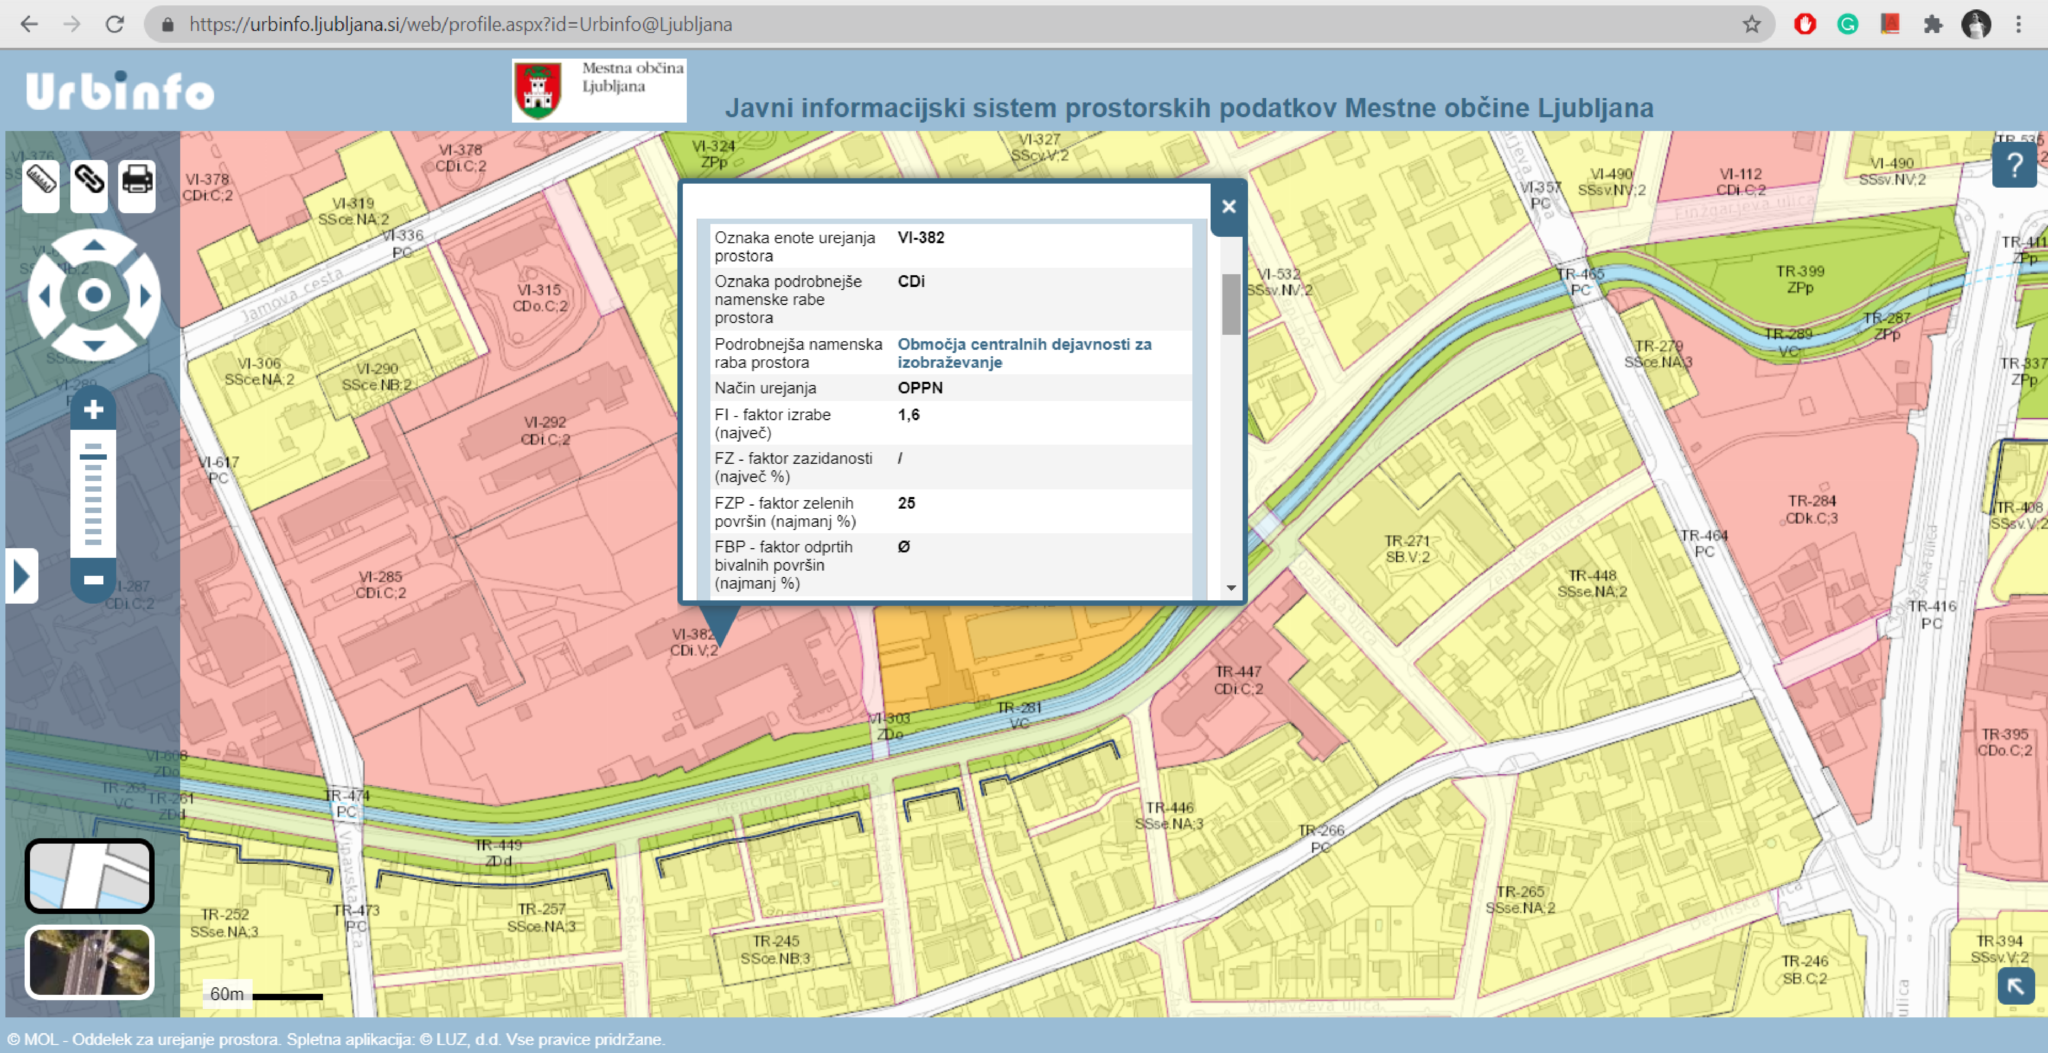The height and width of the screenshot is (1053, 2048).
Task: Go back in browser history
Action: pyautogui.click(x=29, y=24)
